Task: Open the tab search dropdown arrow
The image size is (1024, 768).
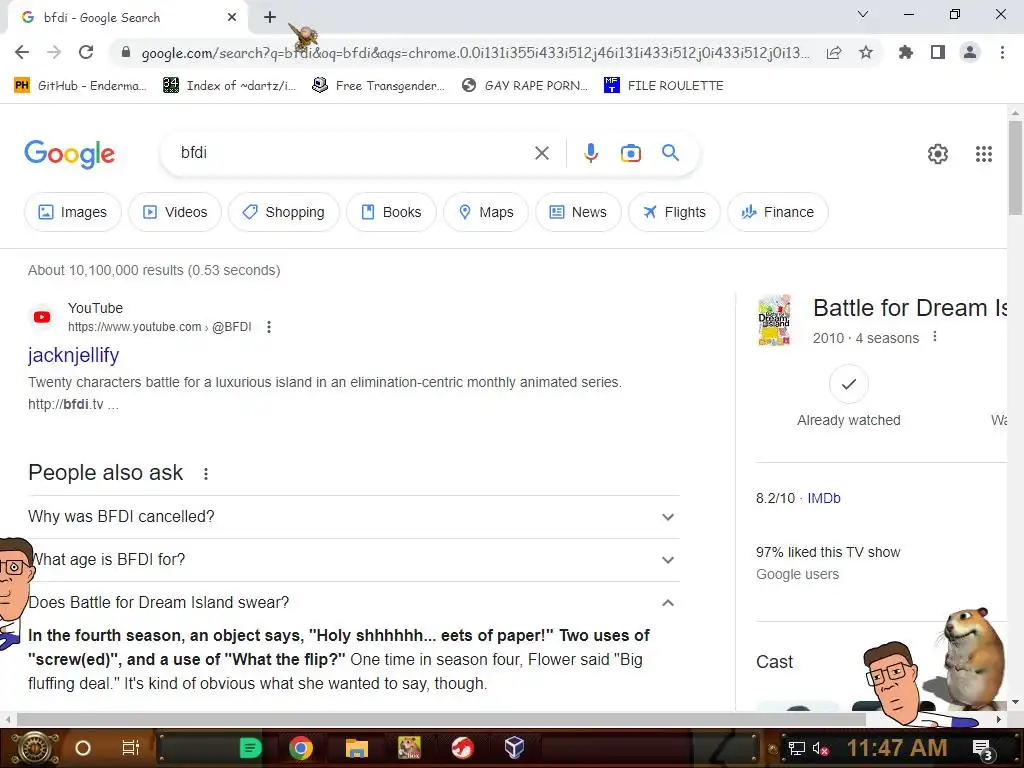Action: tap(862, 14)
